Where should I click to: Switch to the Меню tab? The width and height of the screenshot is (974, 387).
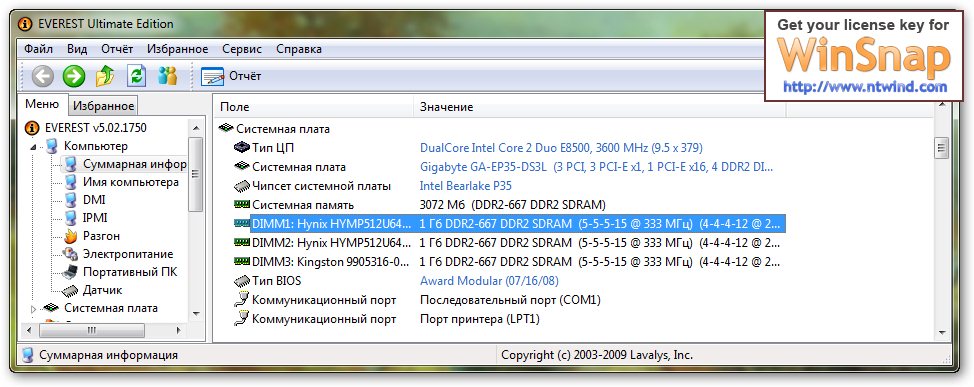coord(42,104)
